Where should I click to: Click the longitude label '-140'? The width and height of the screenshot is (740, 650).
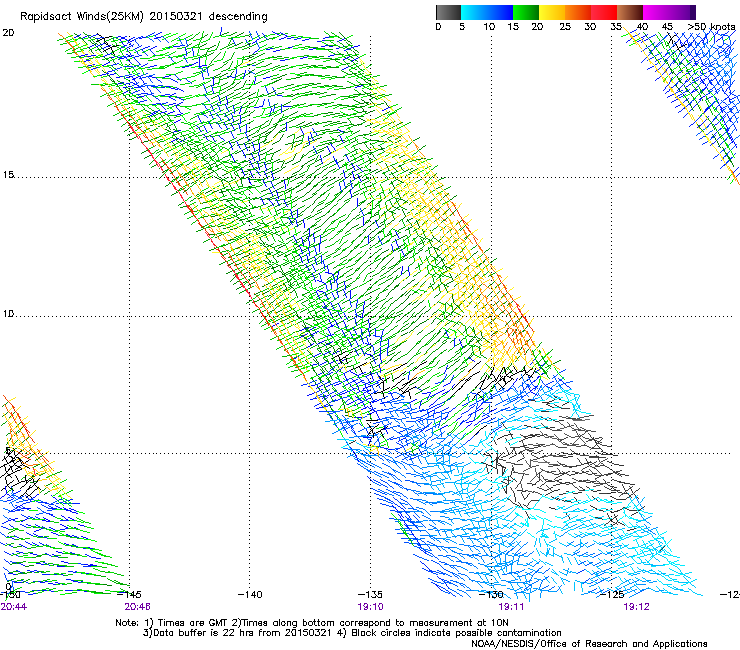pyautogui.click(x=250, y=594)
